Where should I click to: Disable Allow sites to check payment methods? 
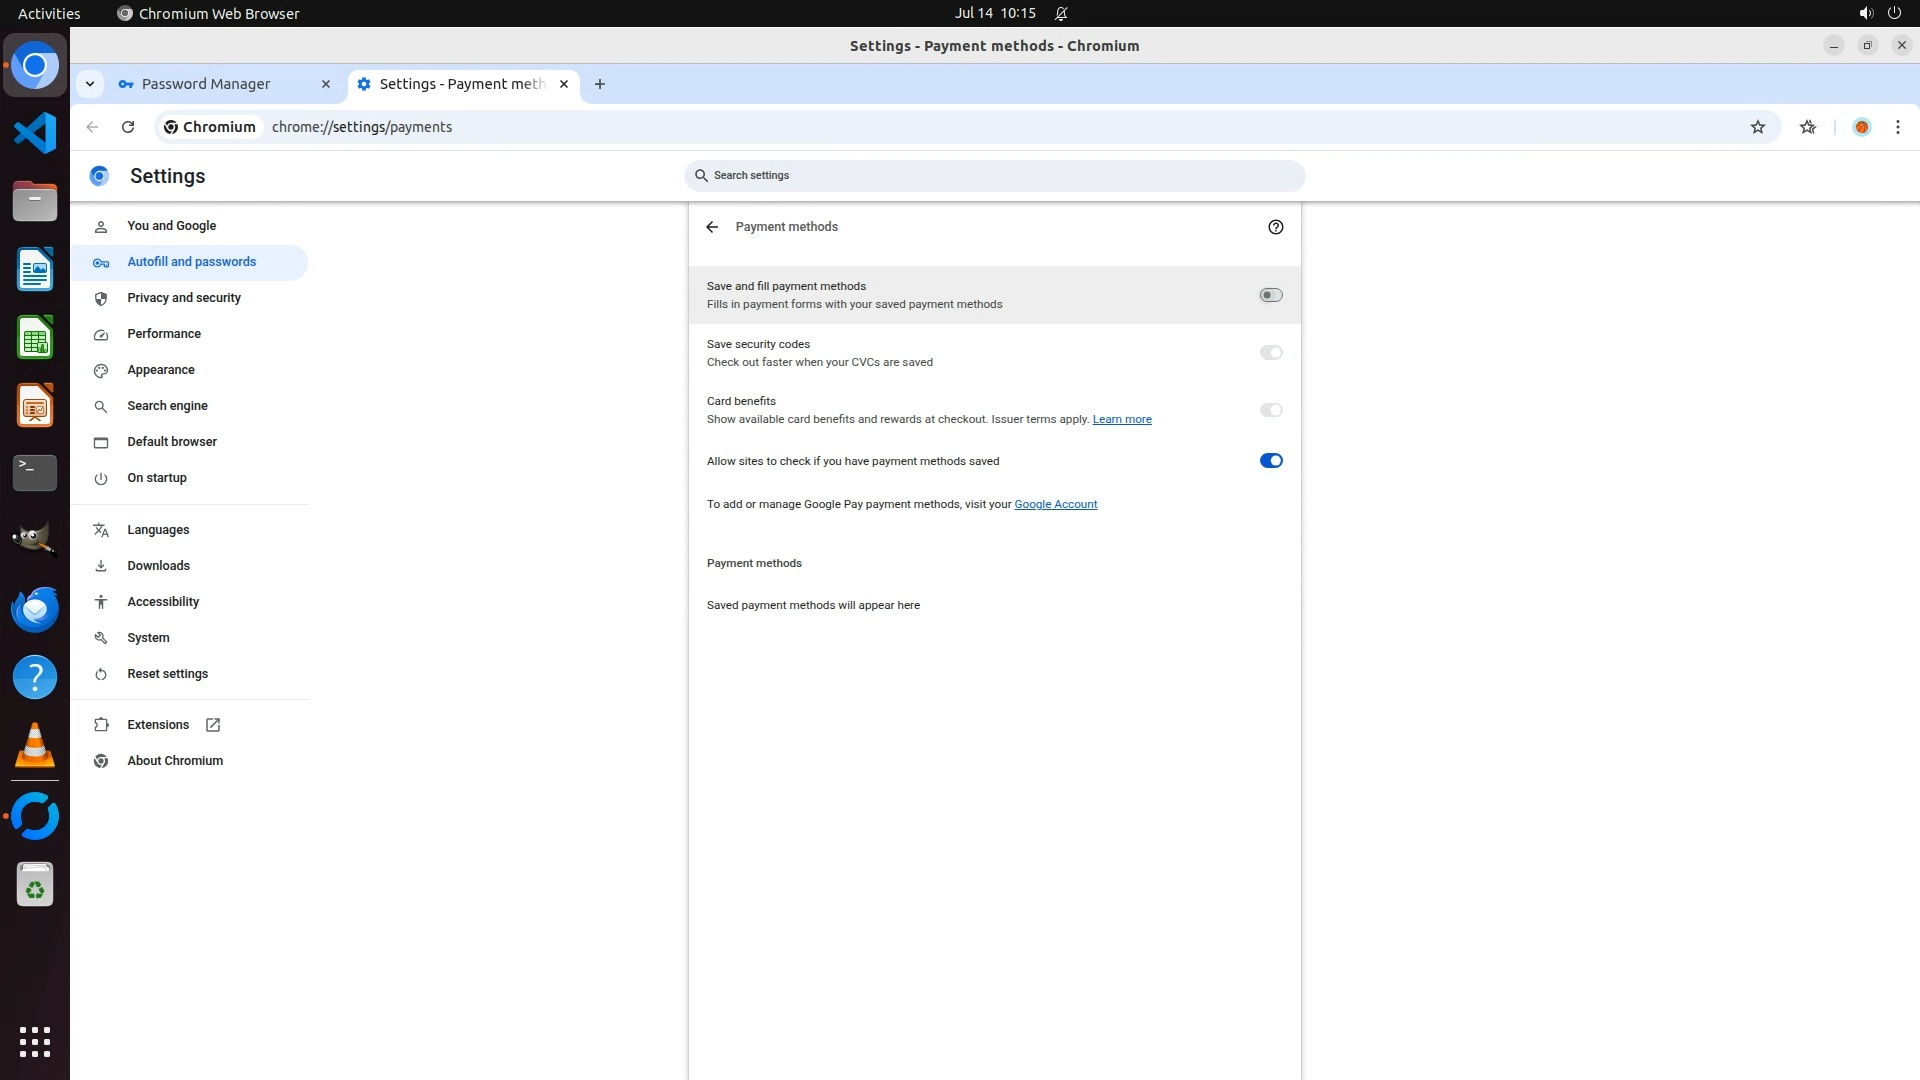click(x=1270, y=461)
